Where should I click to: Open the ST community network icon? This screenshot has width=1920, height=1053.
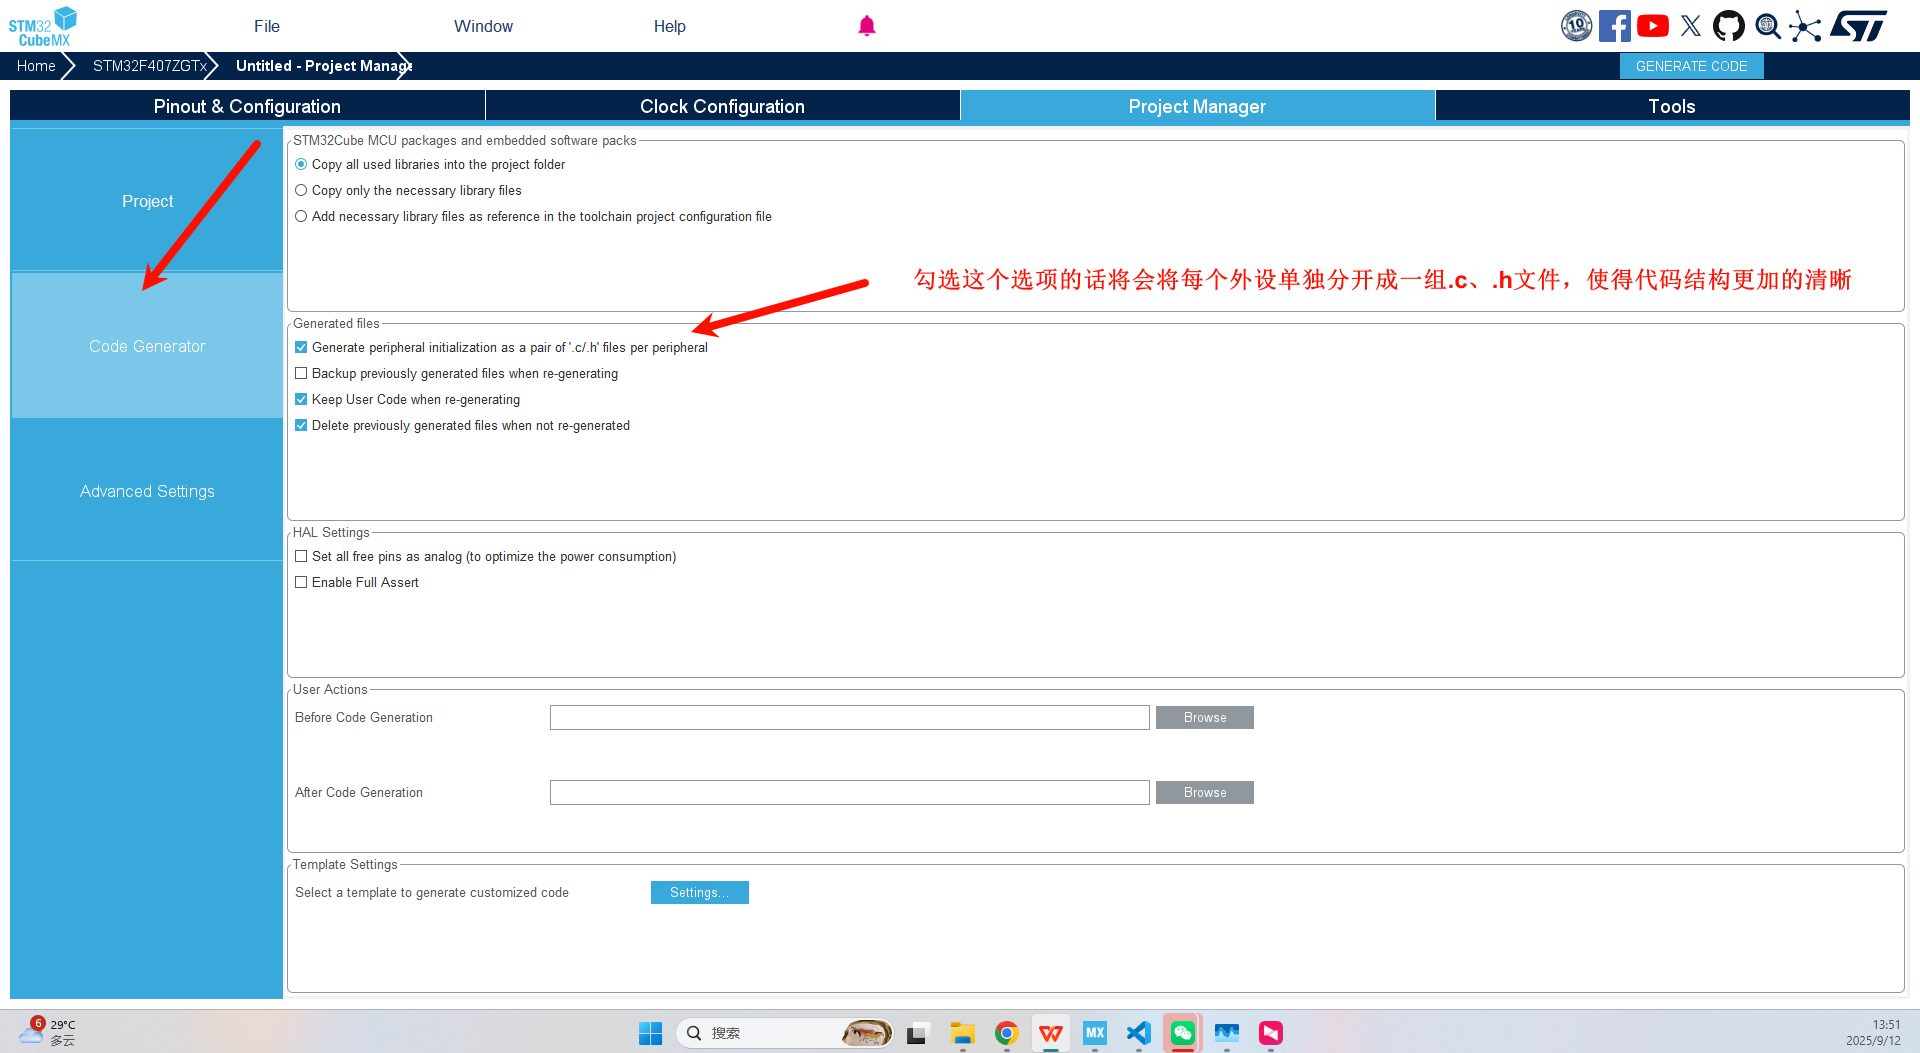pos(1805,26)
